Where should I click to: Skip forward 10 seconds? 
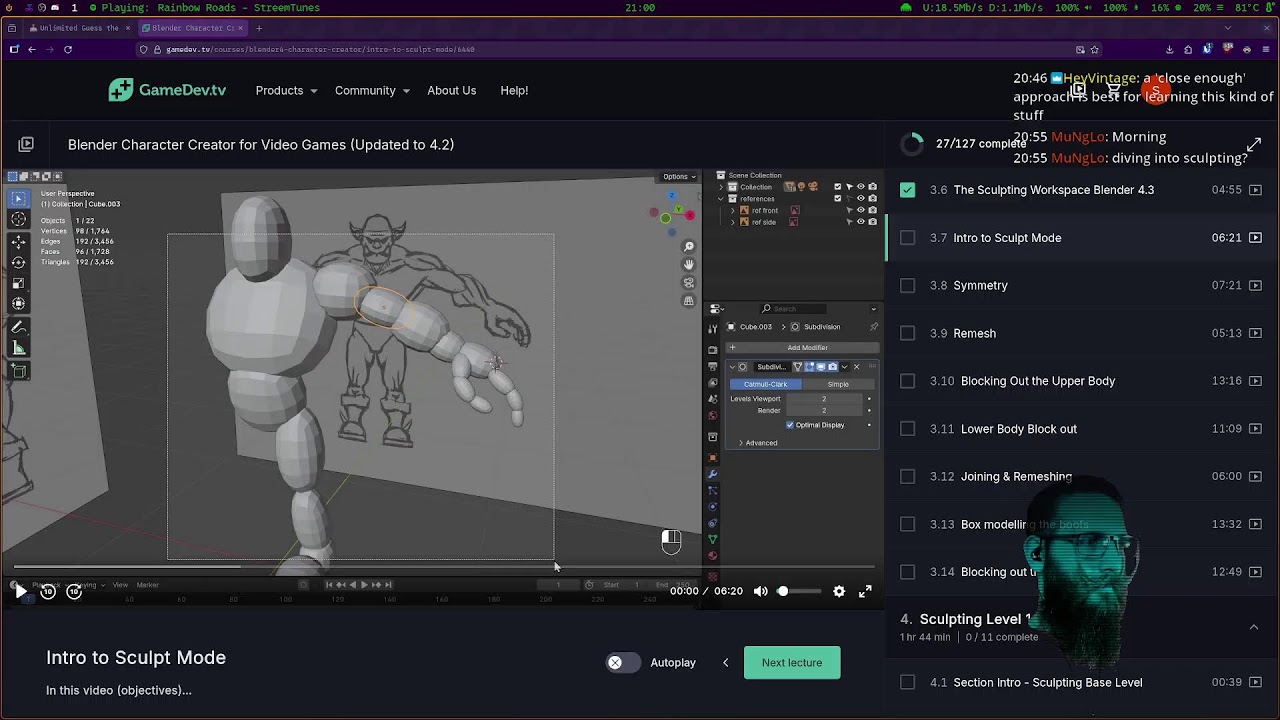pos(74,591)
